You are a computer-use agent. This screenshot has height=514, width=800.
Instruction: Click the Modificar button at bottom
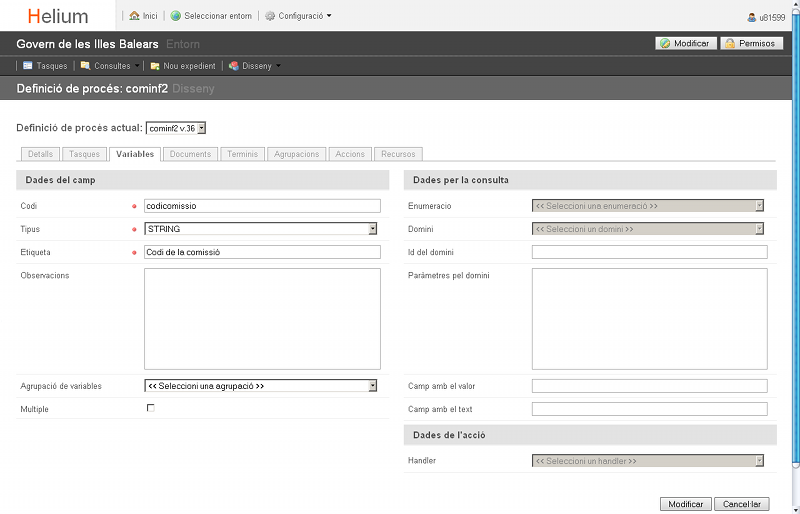tap(685, 504)
